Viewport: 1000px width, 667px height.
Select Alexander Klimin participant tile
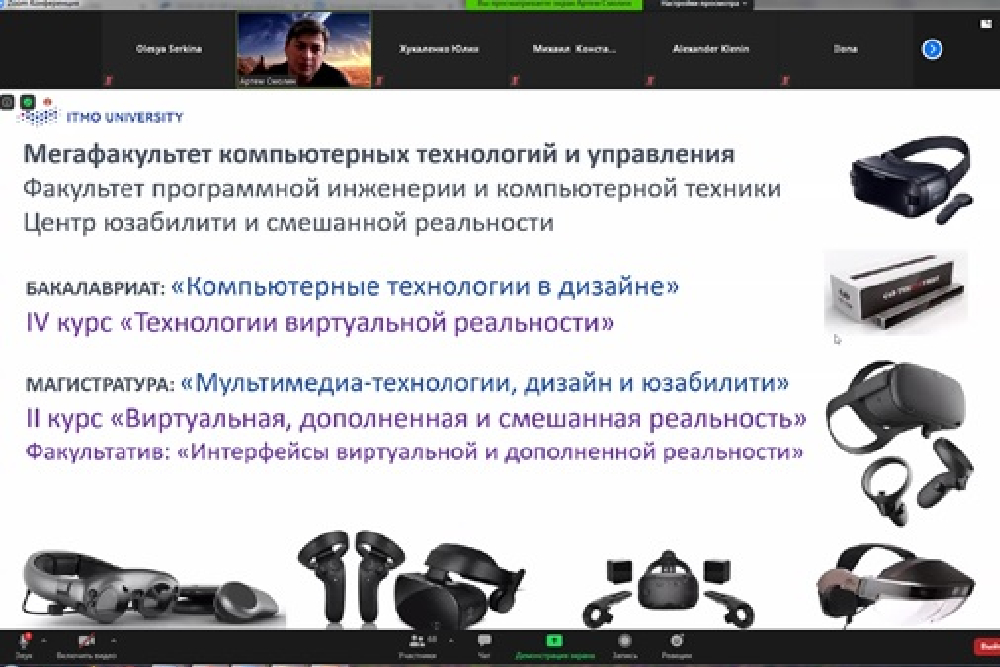tap(711, 49)
